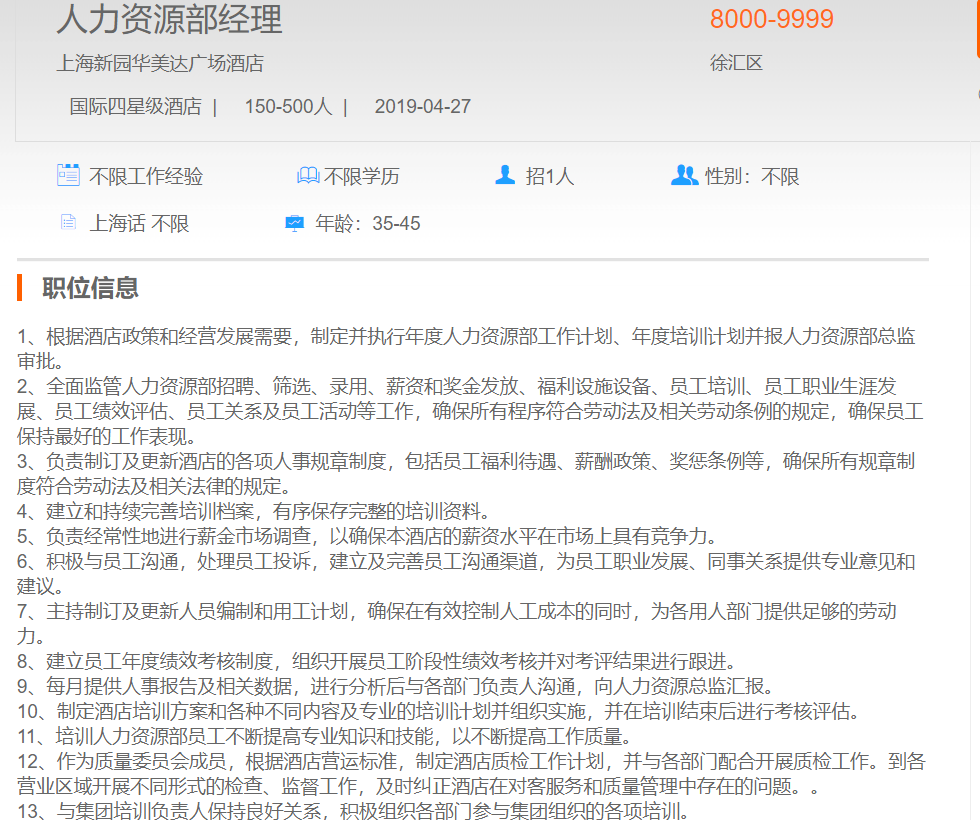Click the 性别：不限 gender requirement text
980x820 pixels.
point(752,177)
